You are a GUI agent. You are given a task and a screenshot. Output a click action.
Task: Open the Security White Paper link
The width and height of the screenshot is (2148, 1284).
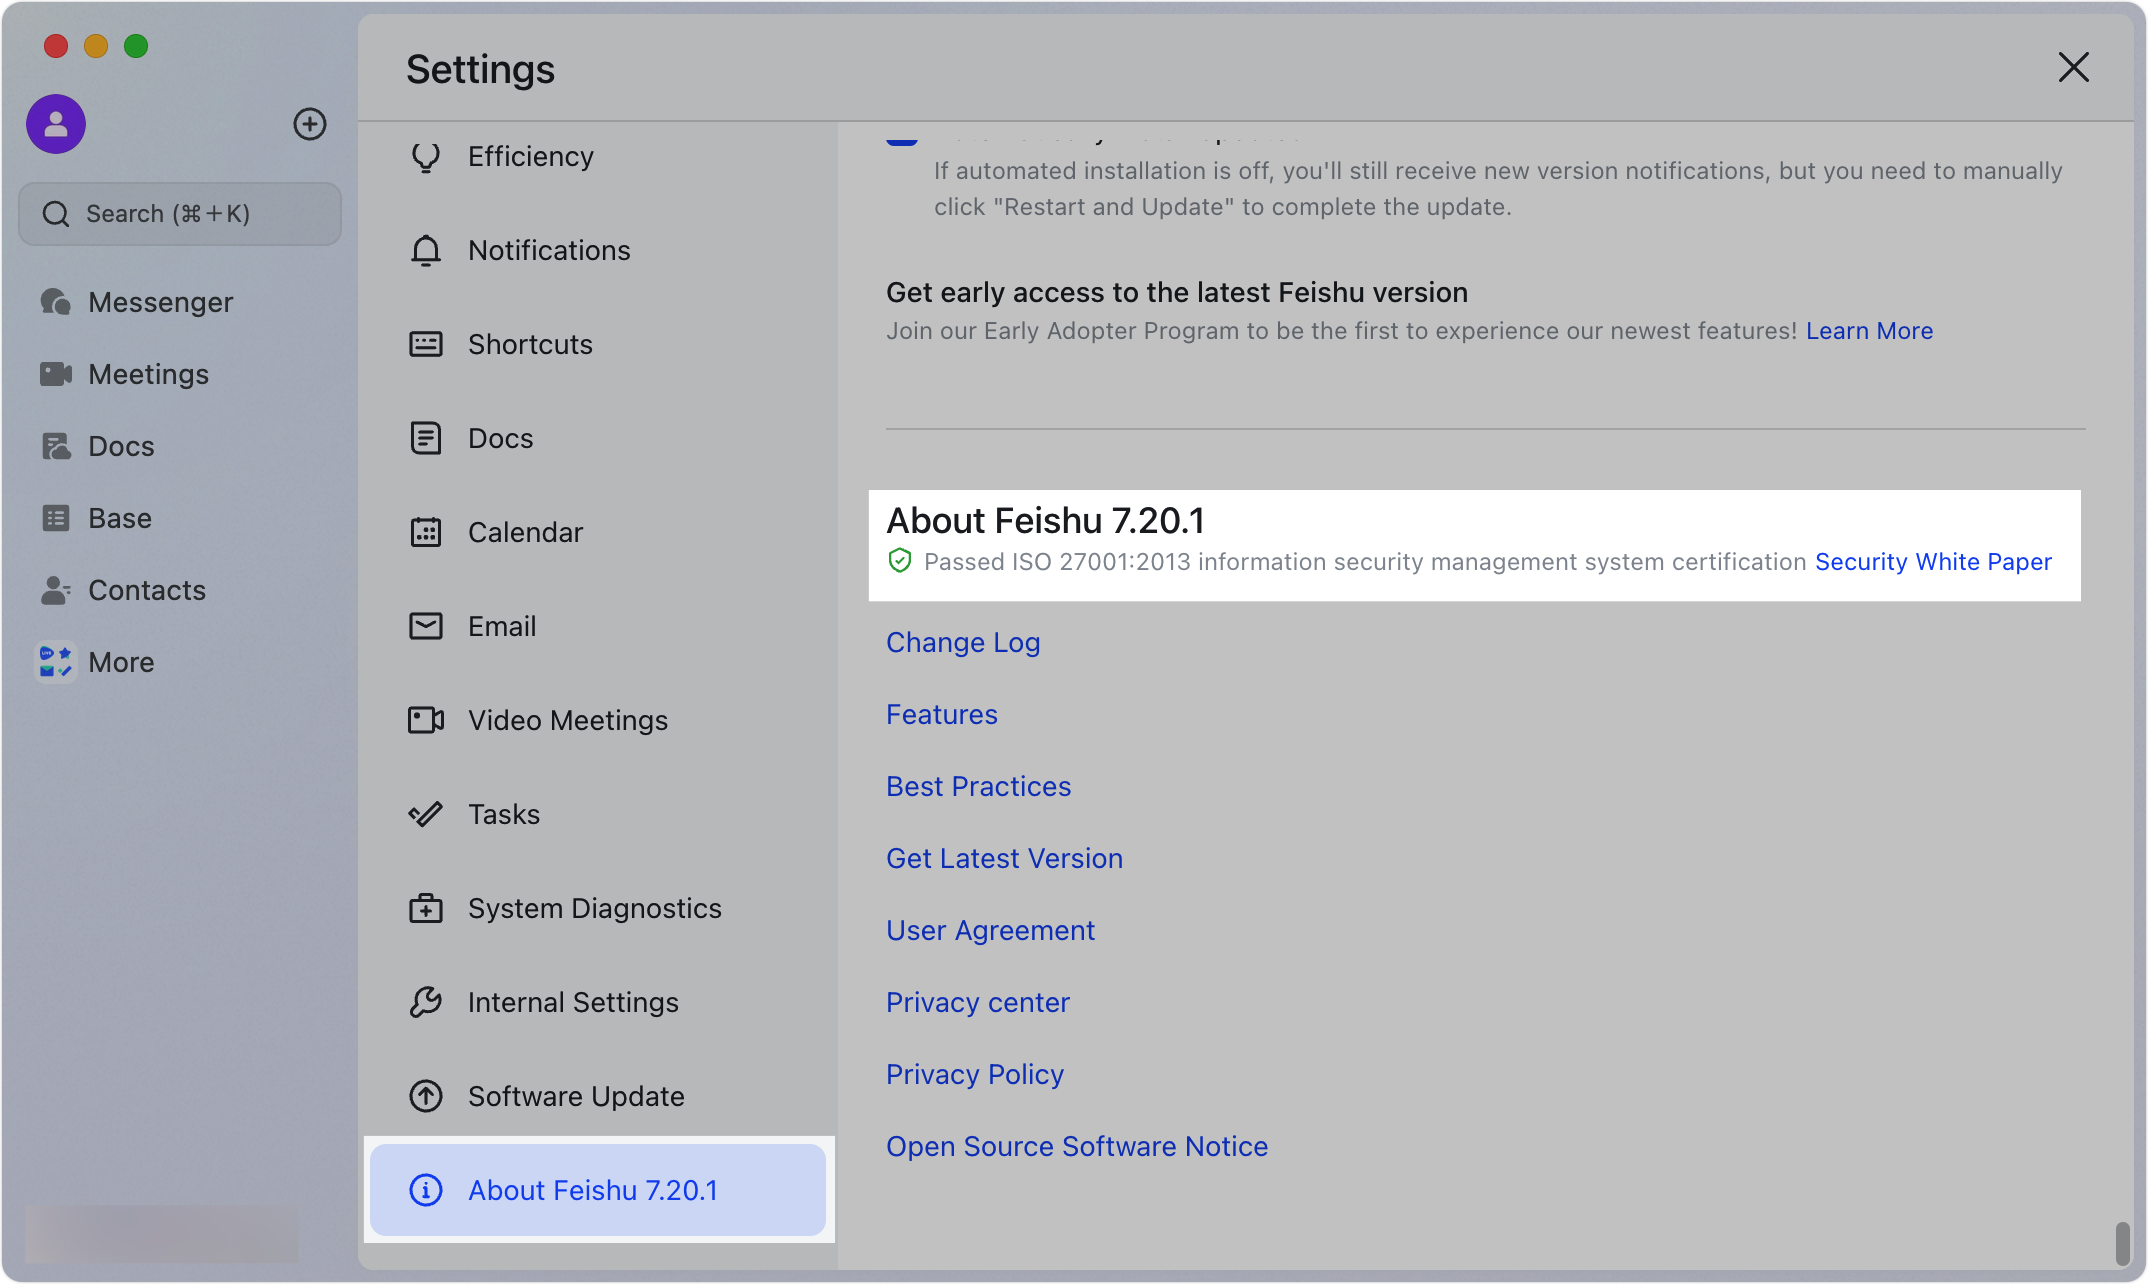(x=1933, y=562)
